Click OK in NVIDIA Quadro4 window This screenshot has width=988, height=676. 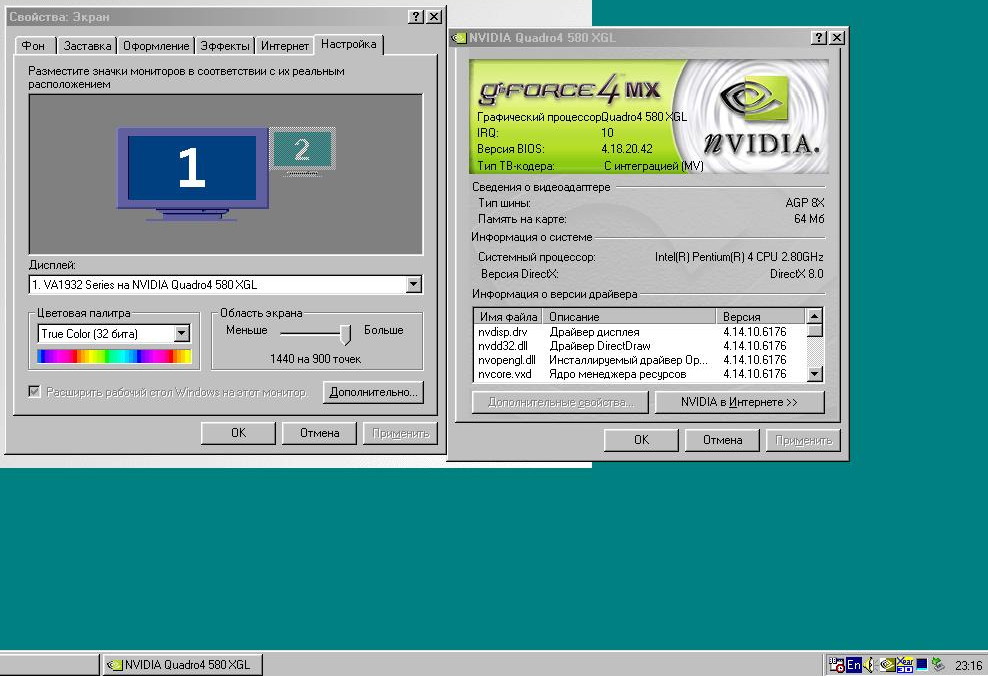point(641,440)
